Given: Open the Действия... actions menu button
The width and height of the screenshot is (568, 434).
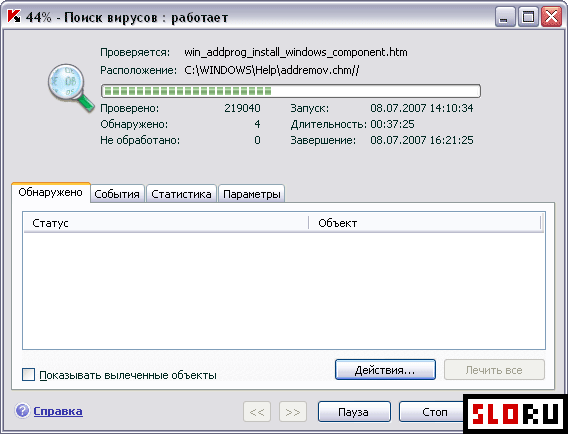Looking at the screenshot, I should click(385, 370).
